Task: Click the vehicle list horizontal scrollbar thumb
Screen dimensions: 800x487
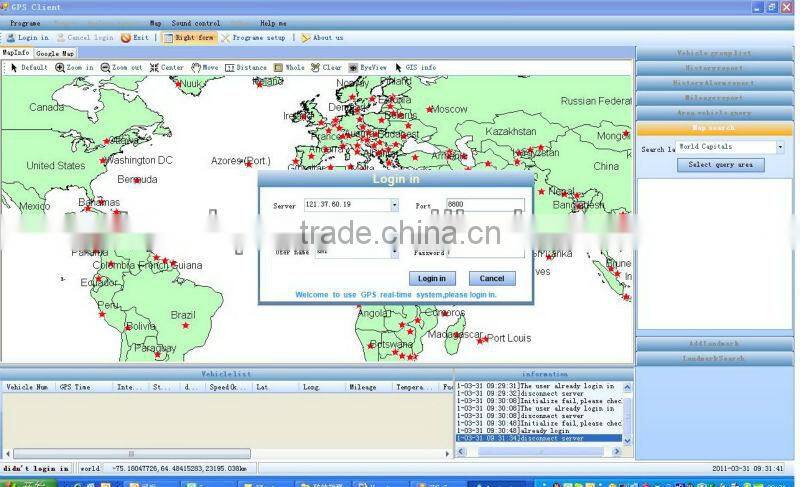Action: pos(132,453)
